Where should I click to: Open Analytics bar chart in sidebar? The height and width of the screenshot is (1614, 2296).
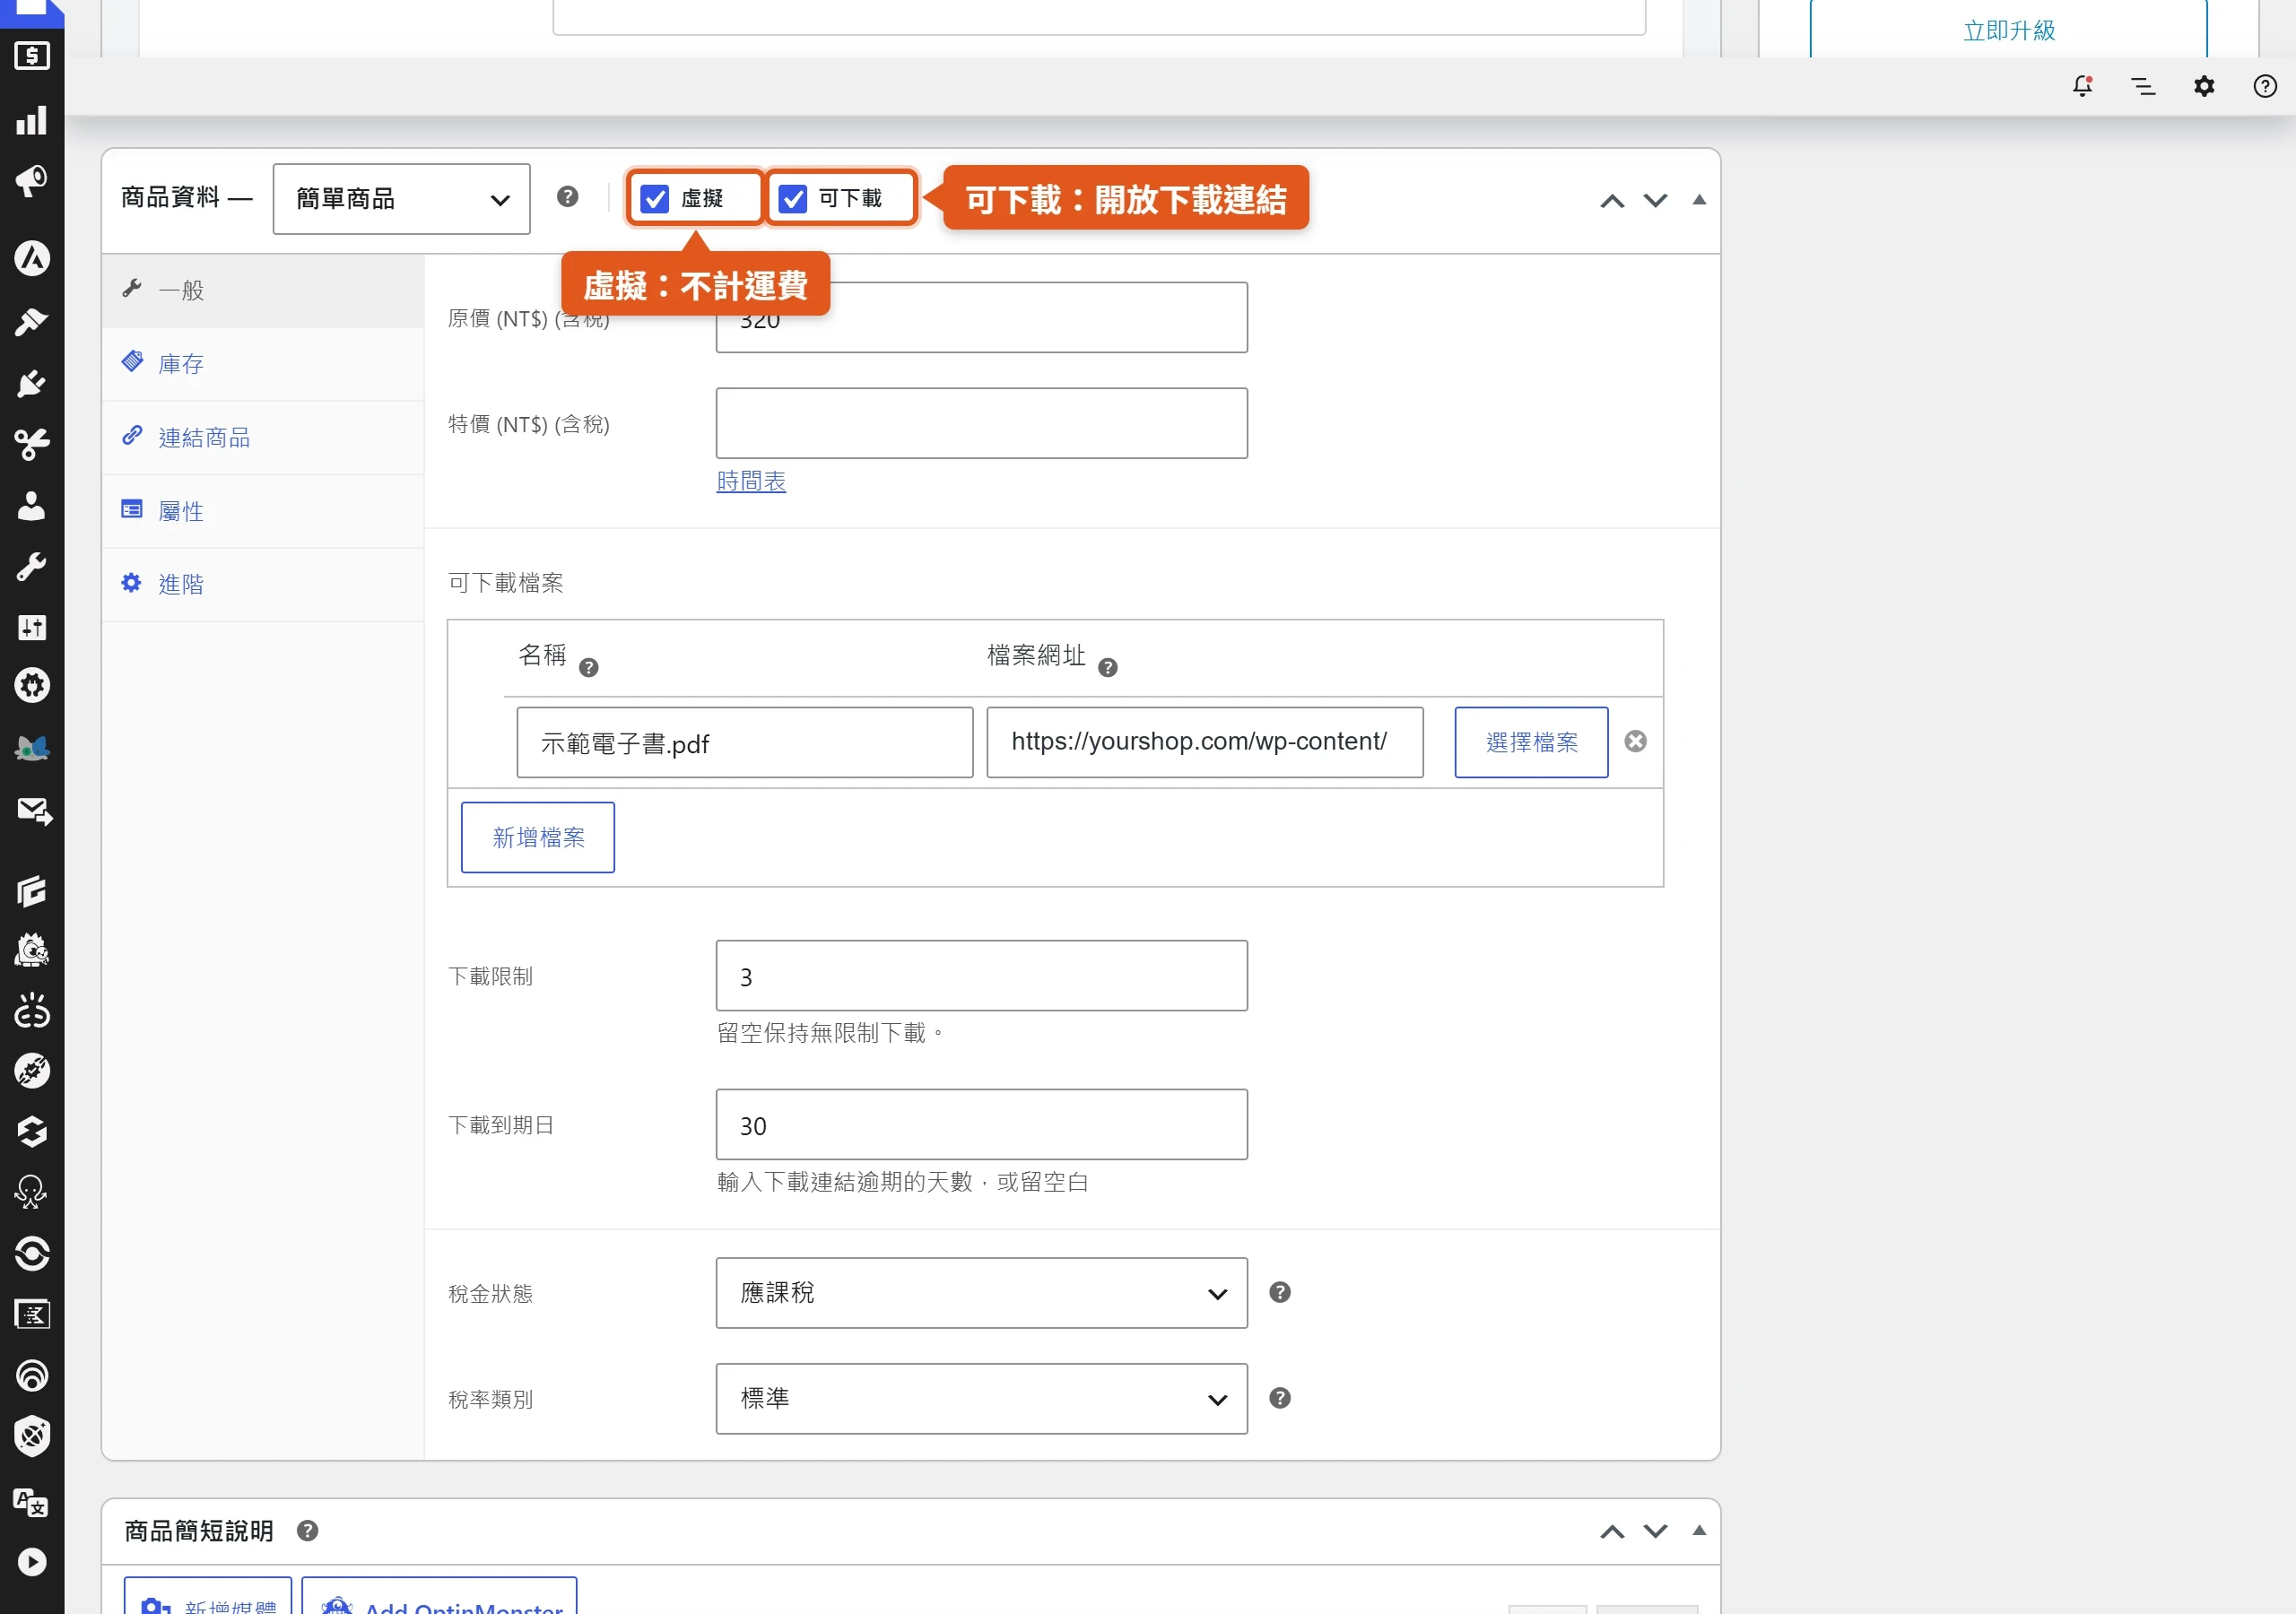pos(32,120)
